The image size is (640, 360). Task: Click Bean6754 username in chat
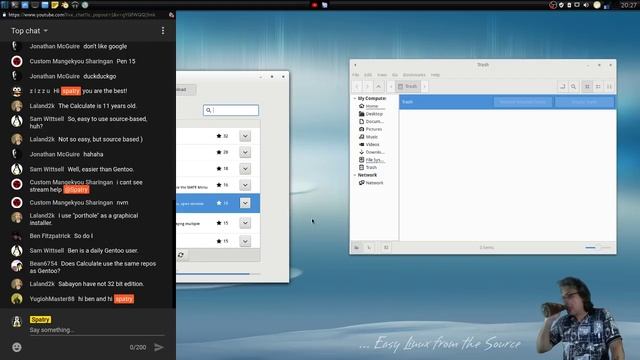click(x=44, y=264)
